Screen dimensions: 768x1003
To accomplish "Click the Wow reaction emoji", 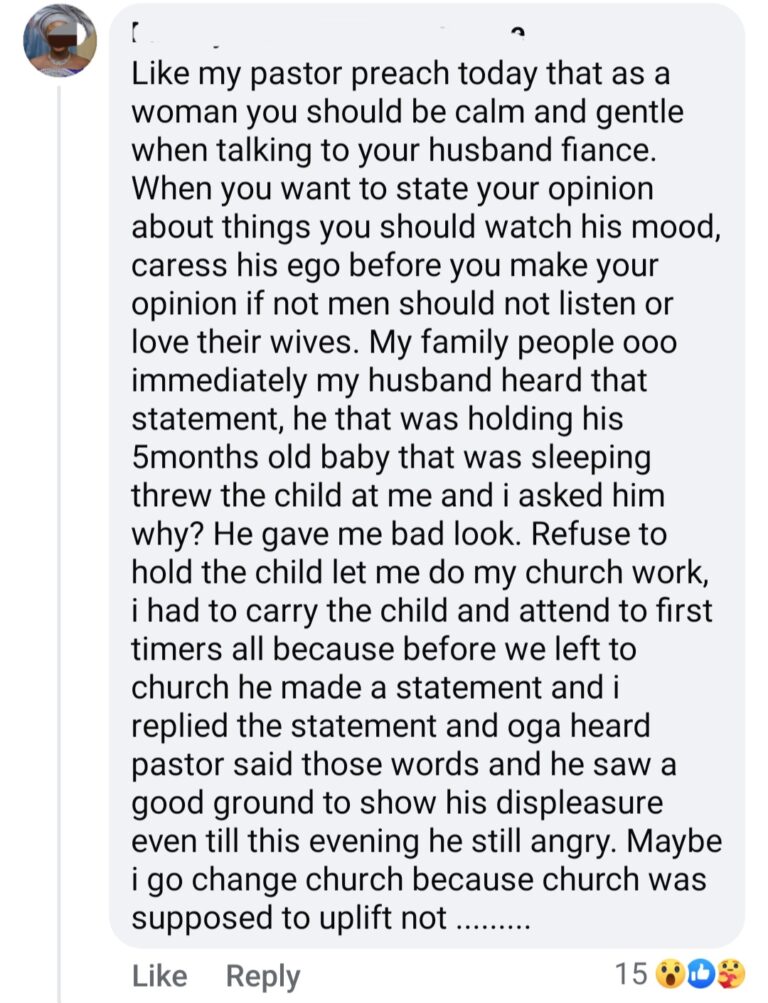I will coord(667,973).
